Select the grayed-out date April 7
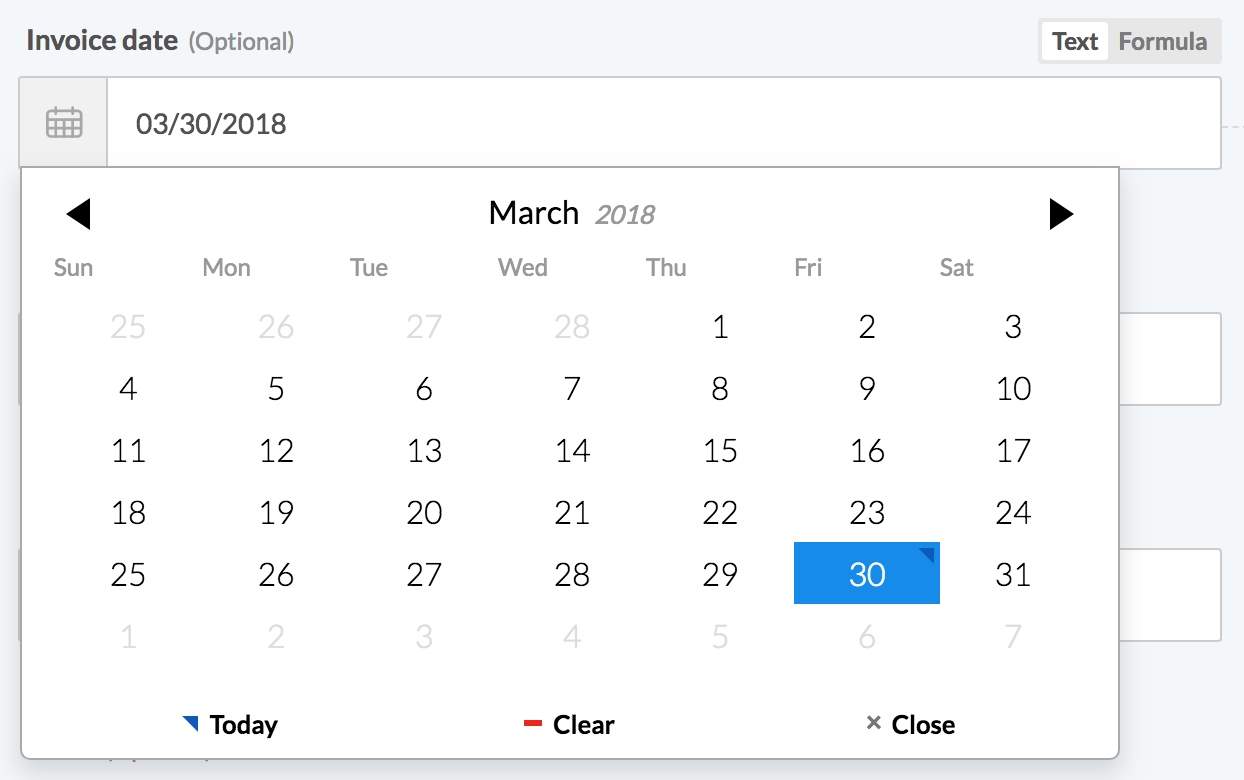Image resolution: width=1244 pixels, height=780 pixels. coord(1013,636)
